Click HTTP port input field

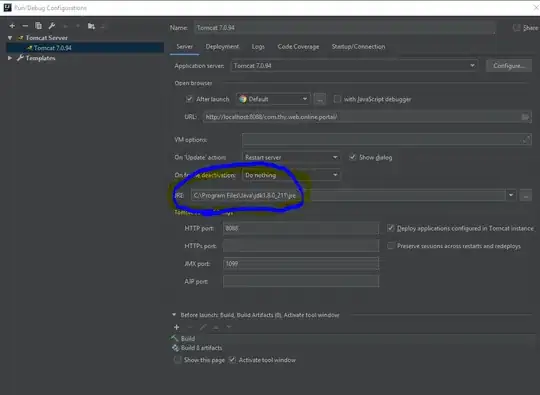pos(301,228)
